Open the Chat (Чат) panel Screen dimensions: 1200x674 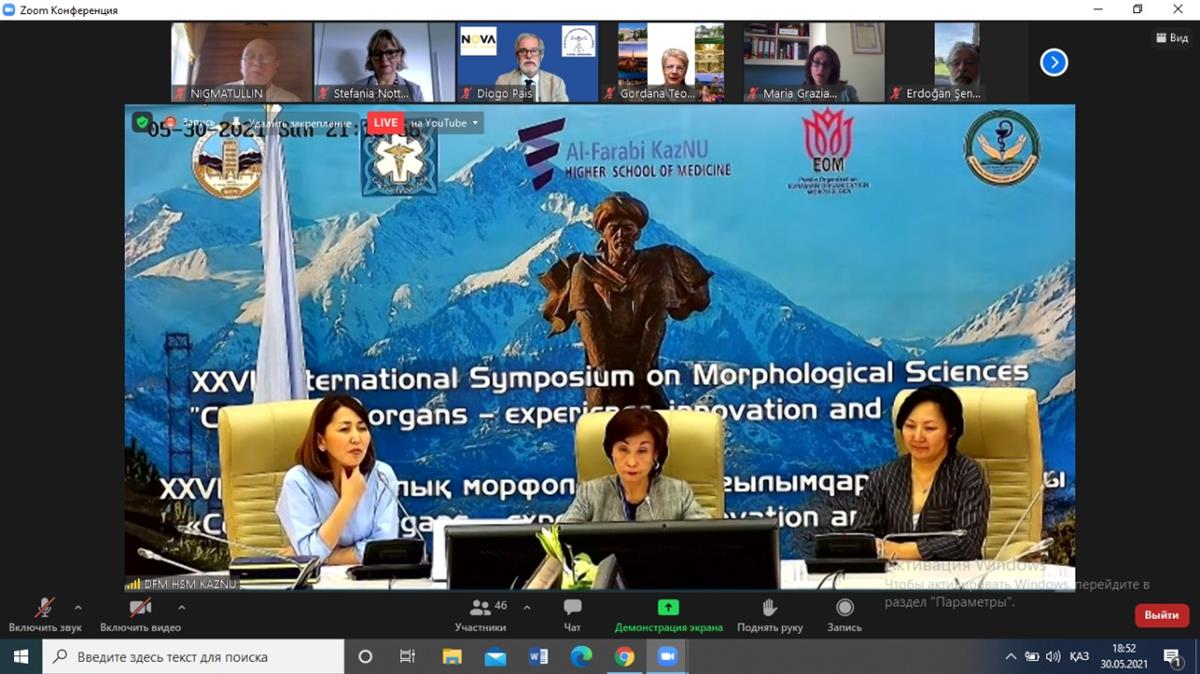point(572,614)
